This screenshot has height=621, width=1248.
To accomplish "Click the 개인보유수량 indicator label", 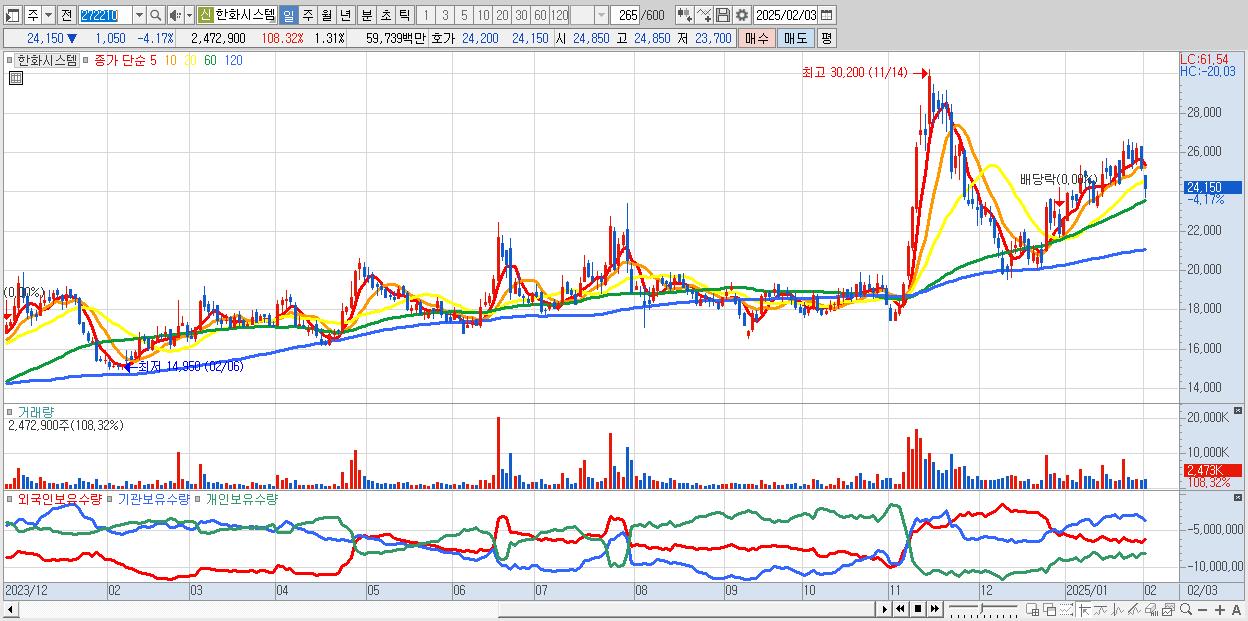I will pyautogui.click(x=241, y=498).
